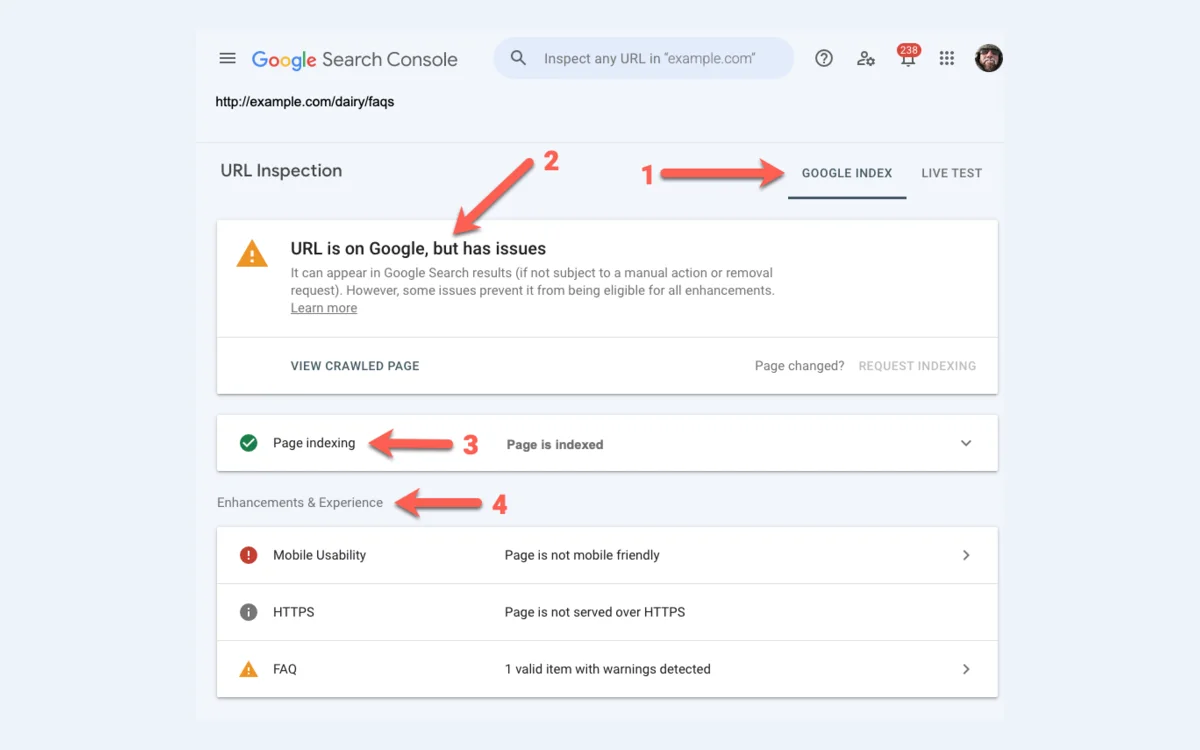Click the 'Page is indexed' status text
Screen dimensions: 1200x750
(555, 444)
